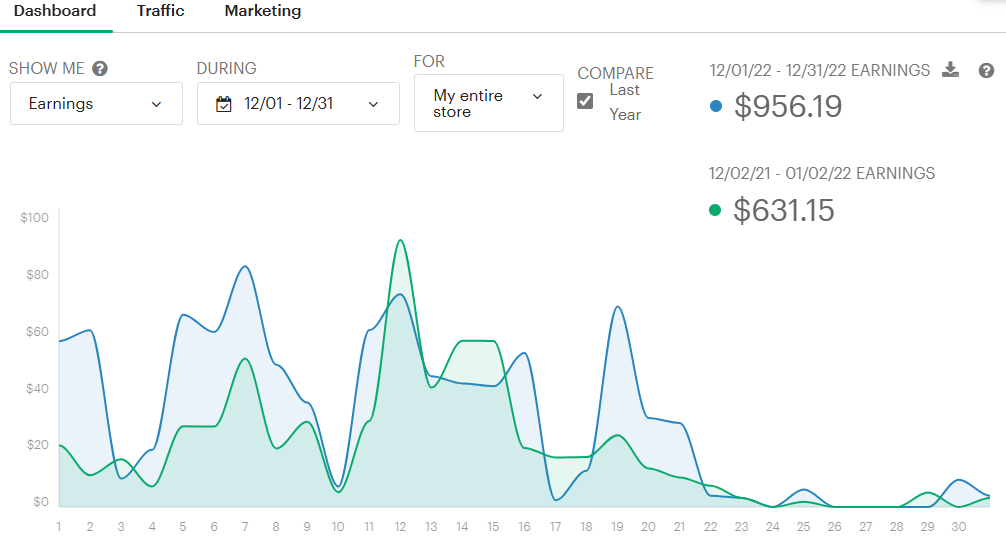Click day 30 on the chart axis
The width and height of the screenshot is (1006, 539).
tap(957, 527)
